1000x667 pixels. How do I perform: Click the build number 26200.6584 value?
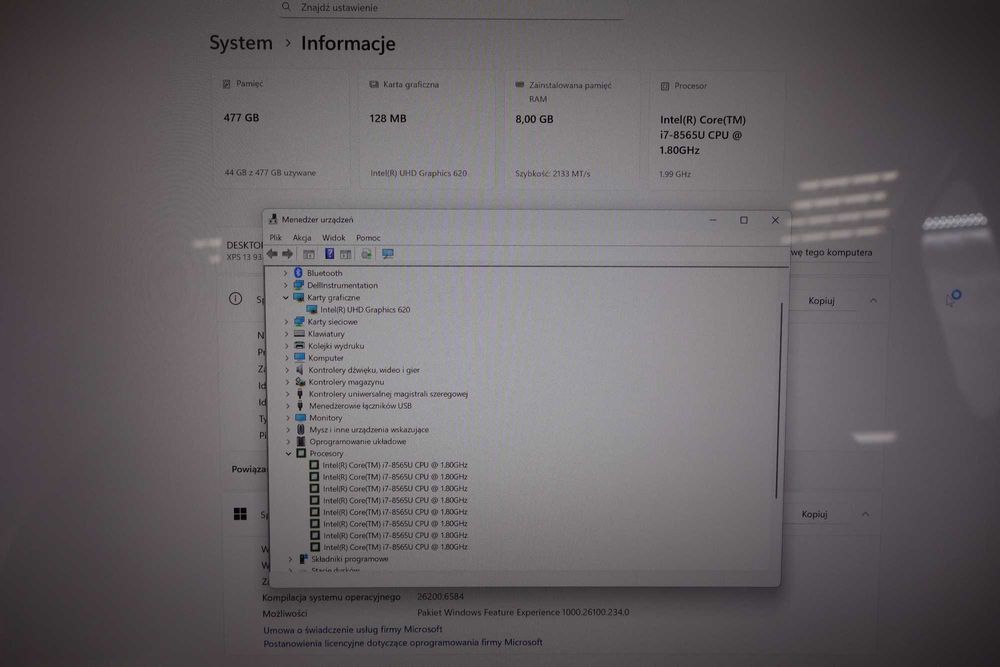pyautogui.click(x=441, y=596)
